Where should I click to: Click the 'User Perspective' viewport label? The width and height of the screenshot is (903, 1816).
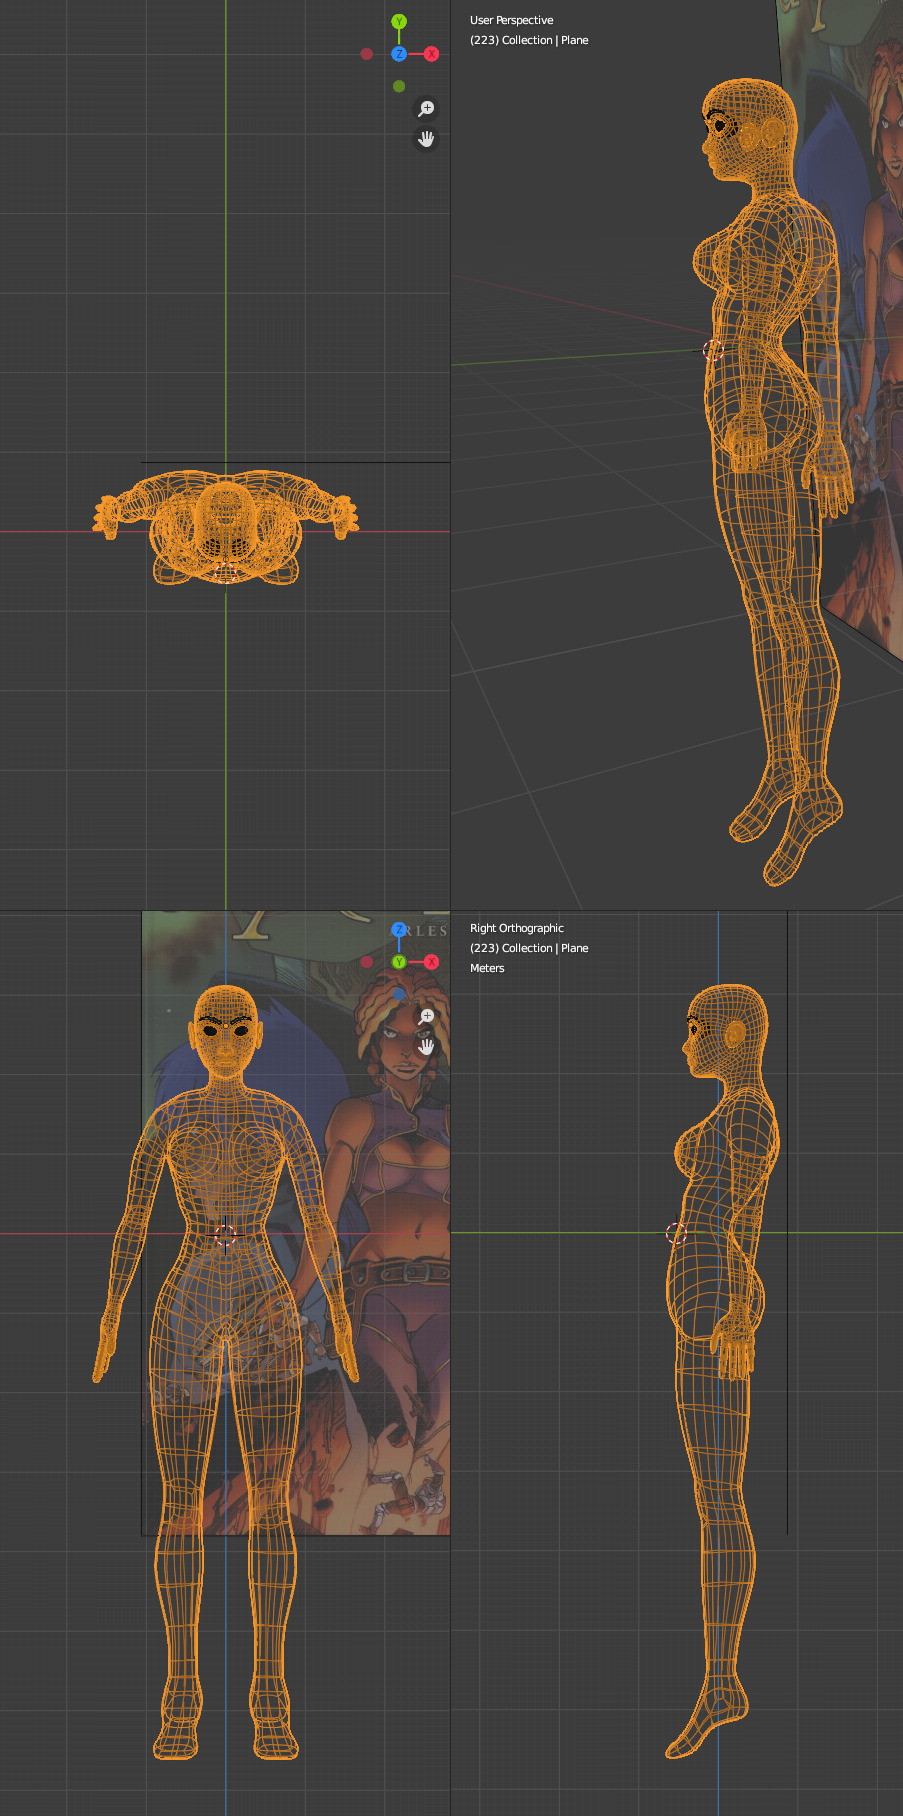(x=511, y=20)
